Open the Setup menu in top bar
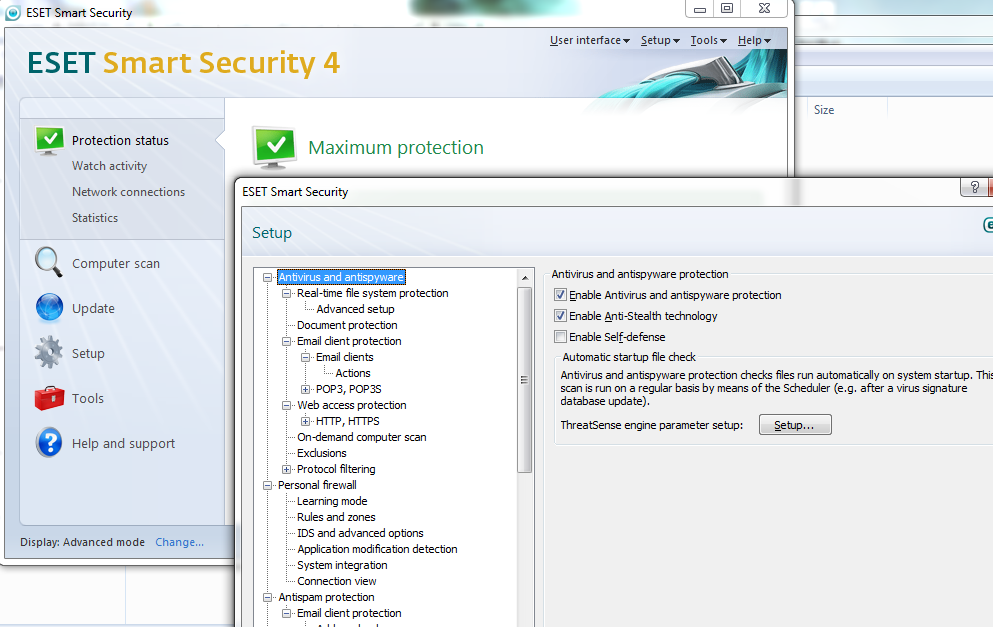 660,40
